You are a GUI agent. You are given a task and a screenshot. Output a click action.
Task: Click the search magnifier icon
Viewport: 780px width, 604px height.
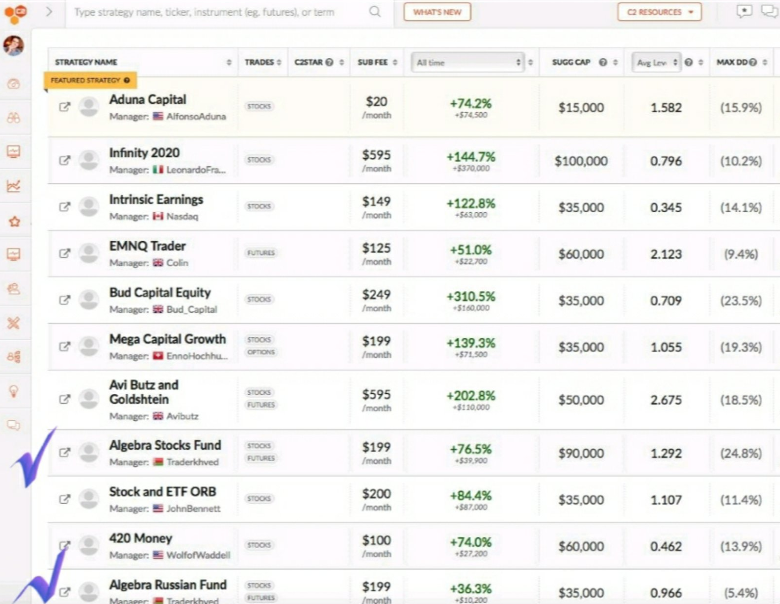(375, 11)
